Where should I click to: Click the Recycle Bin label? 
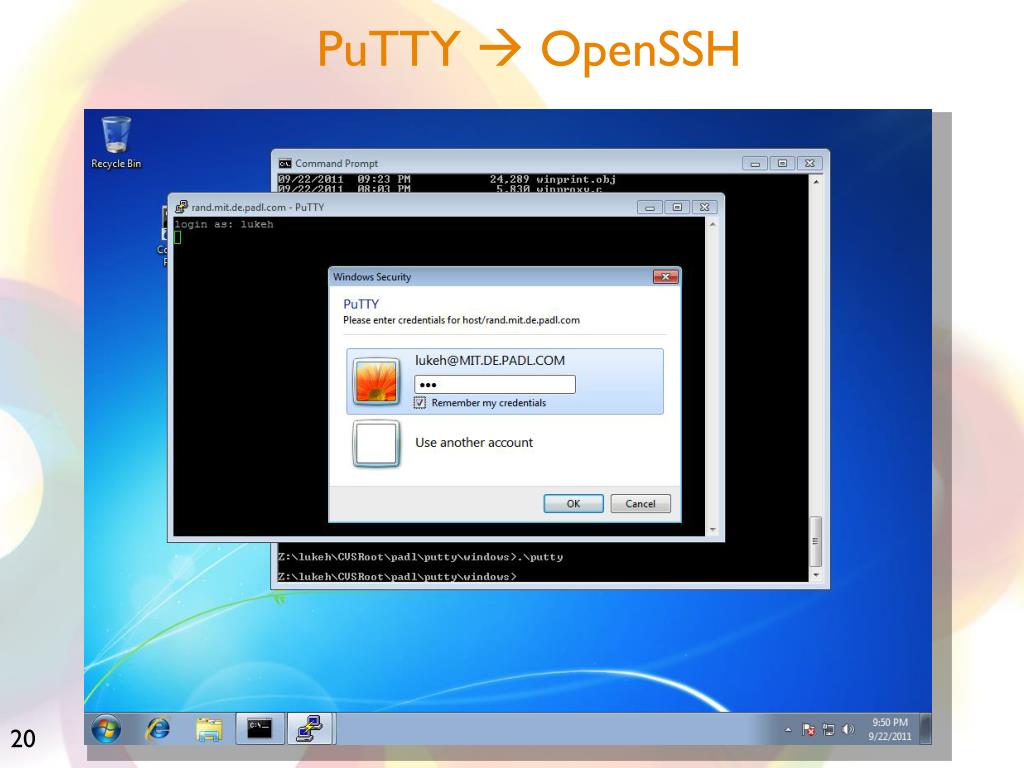tap(116, 163)
